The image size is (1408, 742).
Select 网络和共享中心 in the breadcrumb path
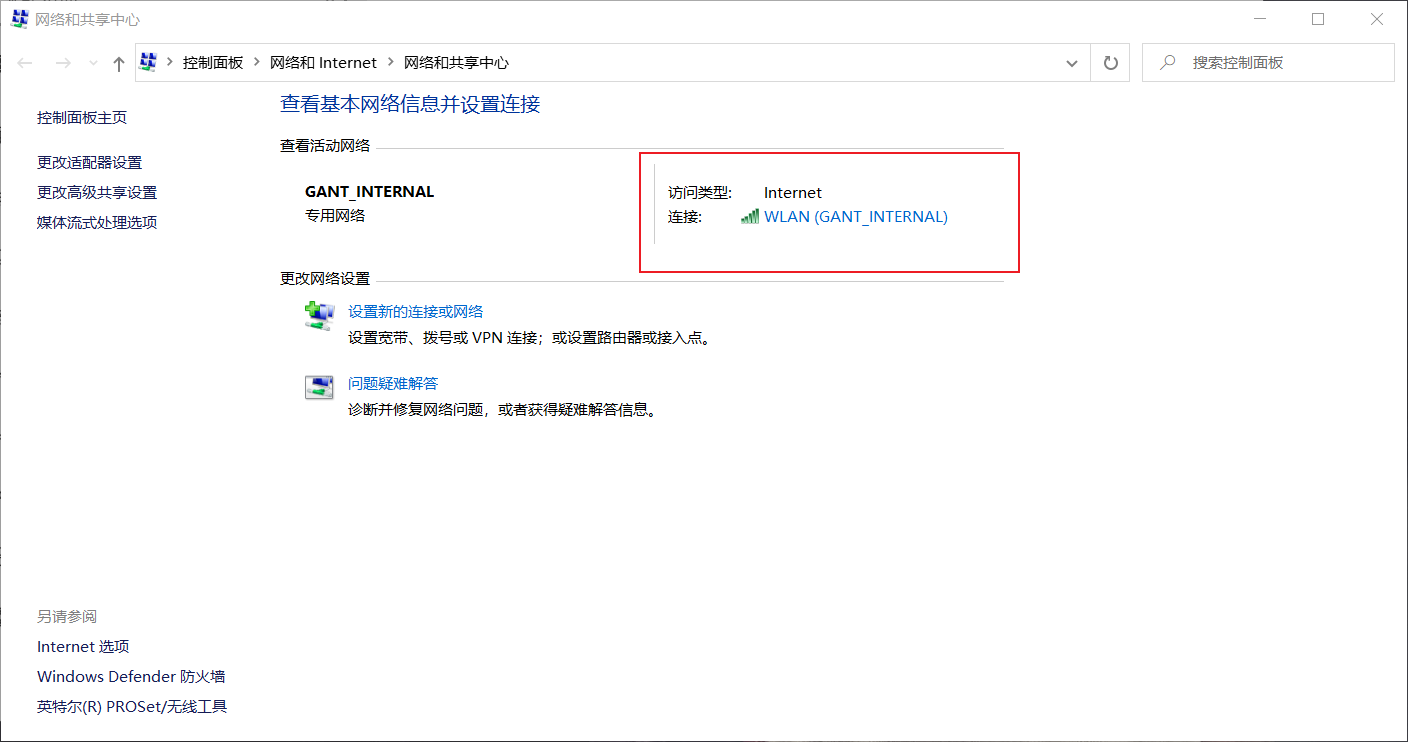tap(456, 62)
